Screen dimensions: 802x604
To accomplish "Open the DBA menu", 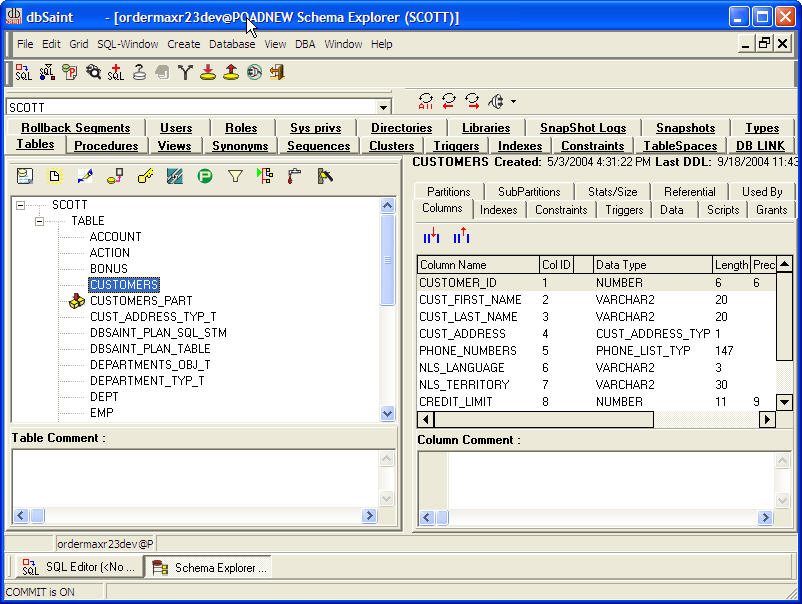I will click(x=305, y=44).
